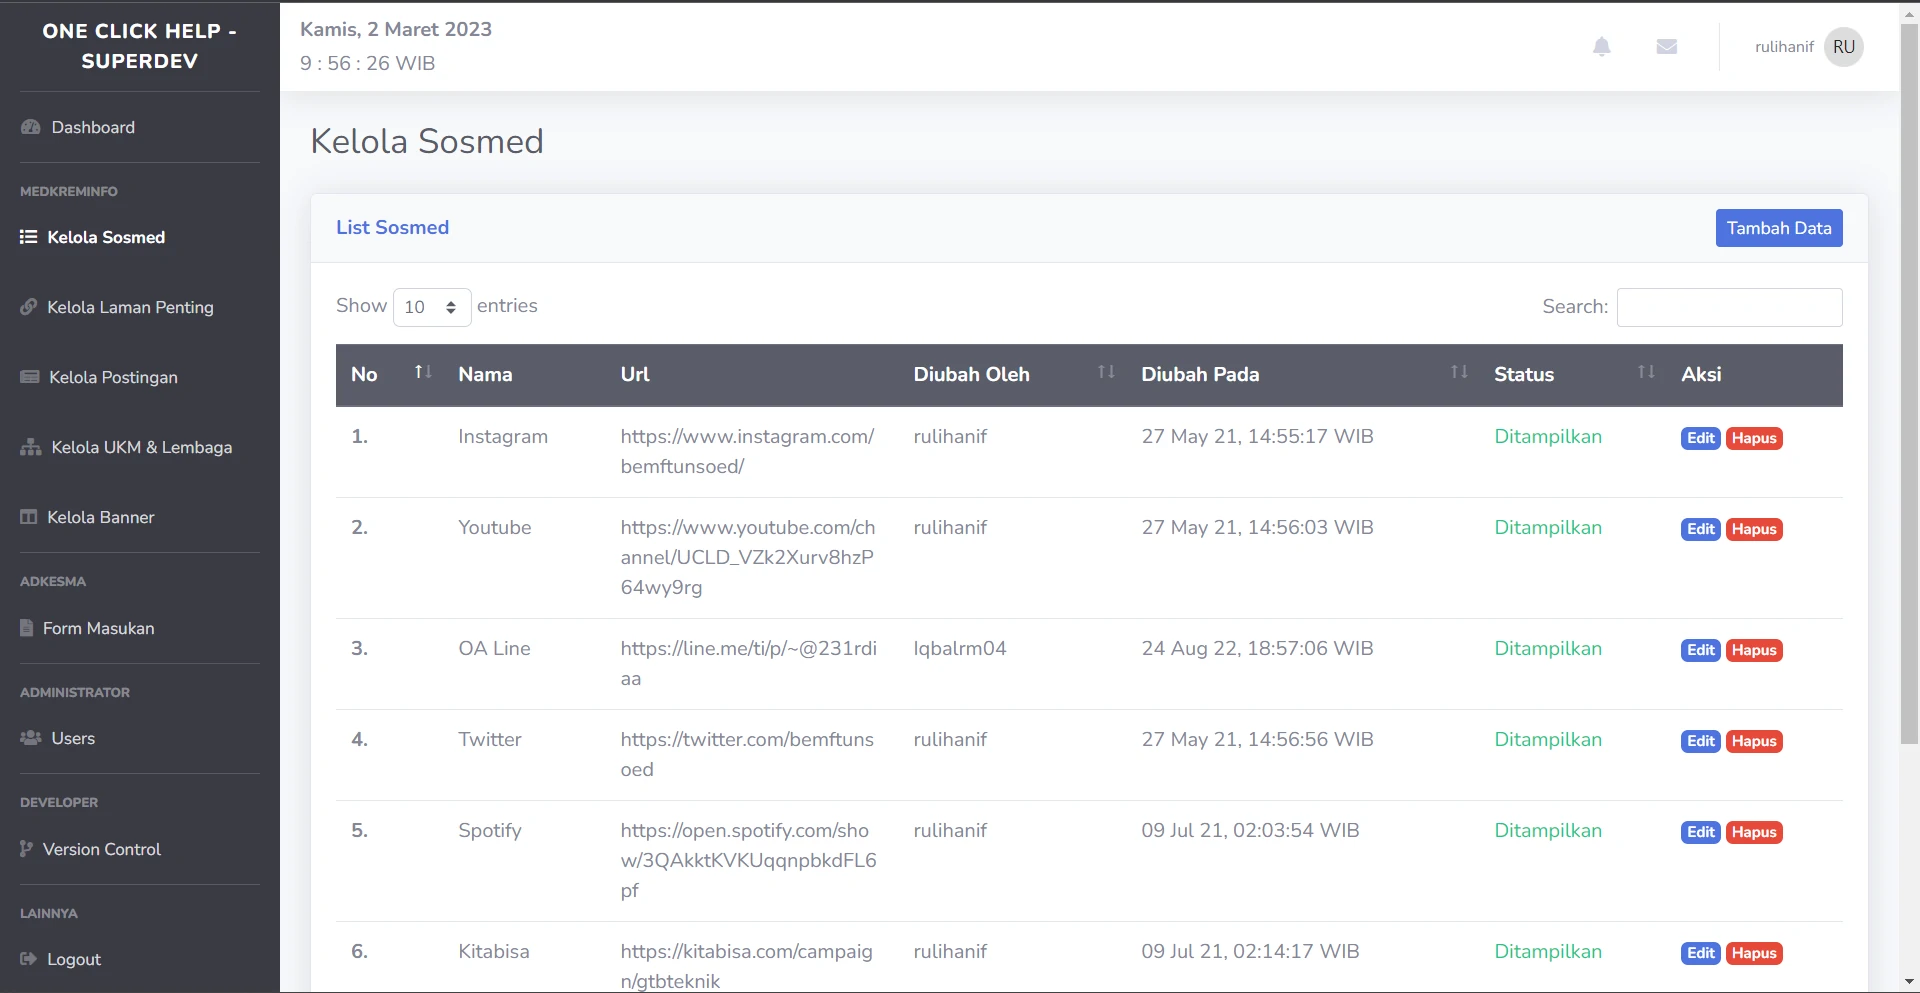Click the Dashboard gauge icon
The image size is (1920, 993).
31,128
